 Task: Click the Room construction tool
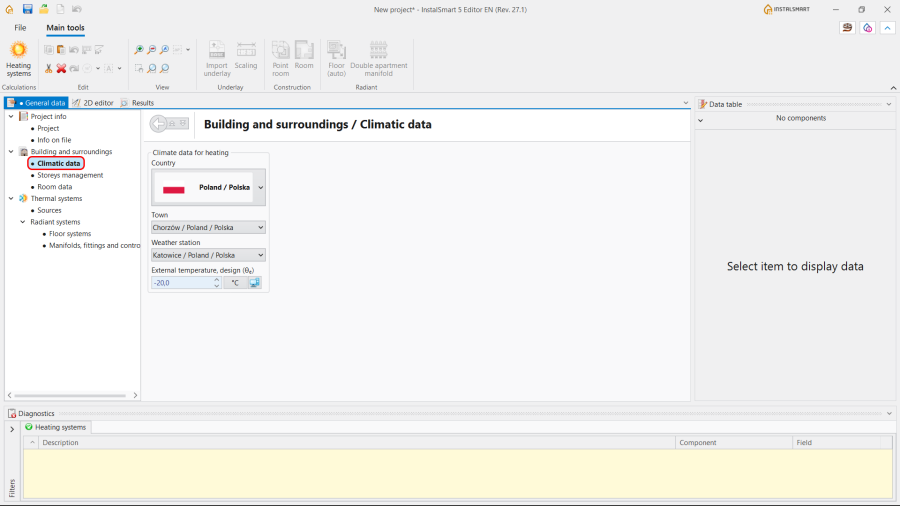point(304,55)
